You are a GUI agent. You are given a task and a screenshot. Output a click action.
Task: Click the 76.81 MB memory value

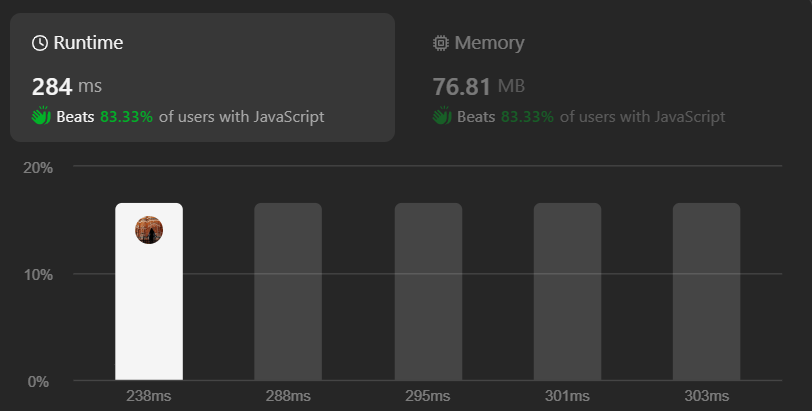click(479, 86)
